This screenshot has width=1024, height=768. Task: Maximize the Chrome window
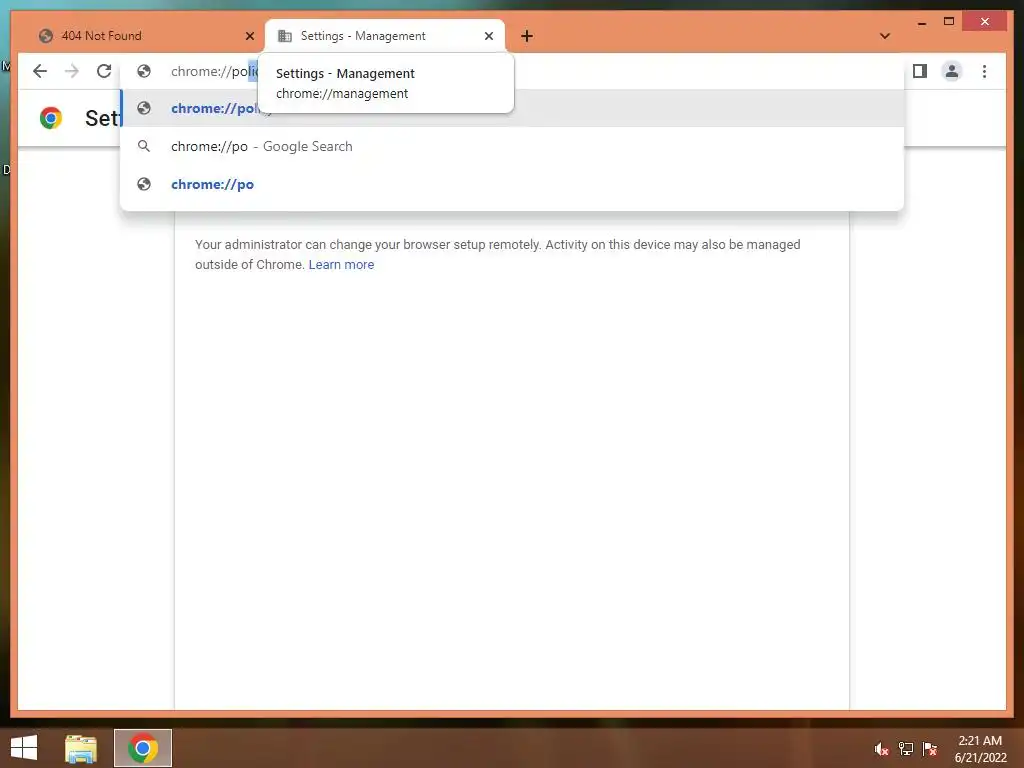[949, 22]
